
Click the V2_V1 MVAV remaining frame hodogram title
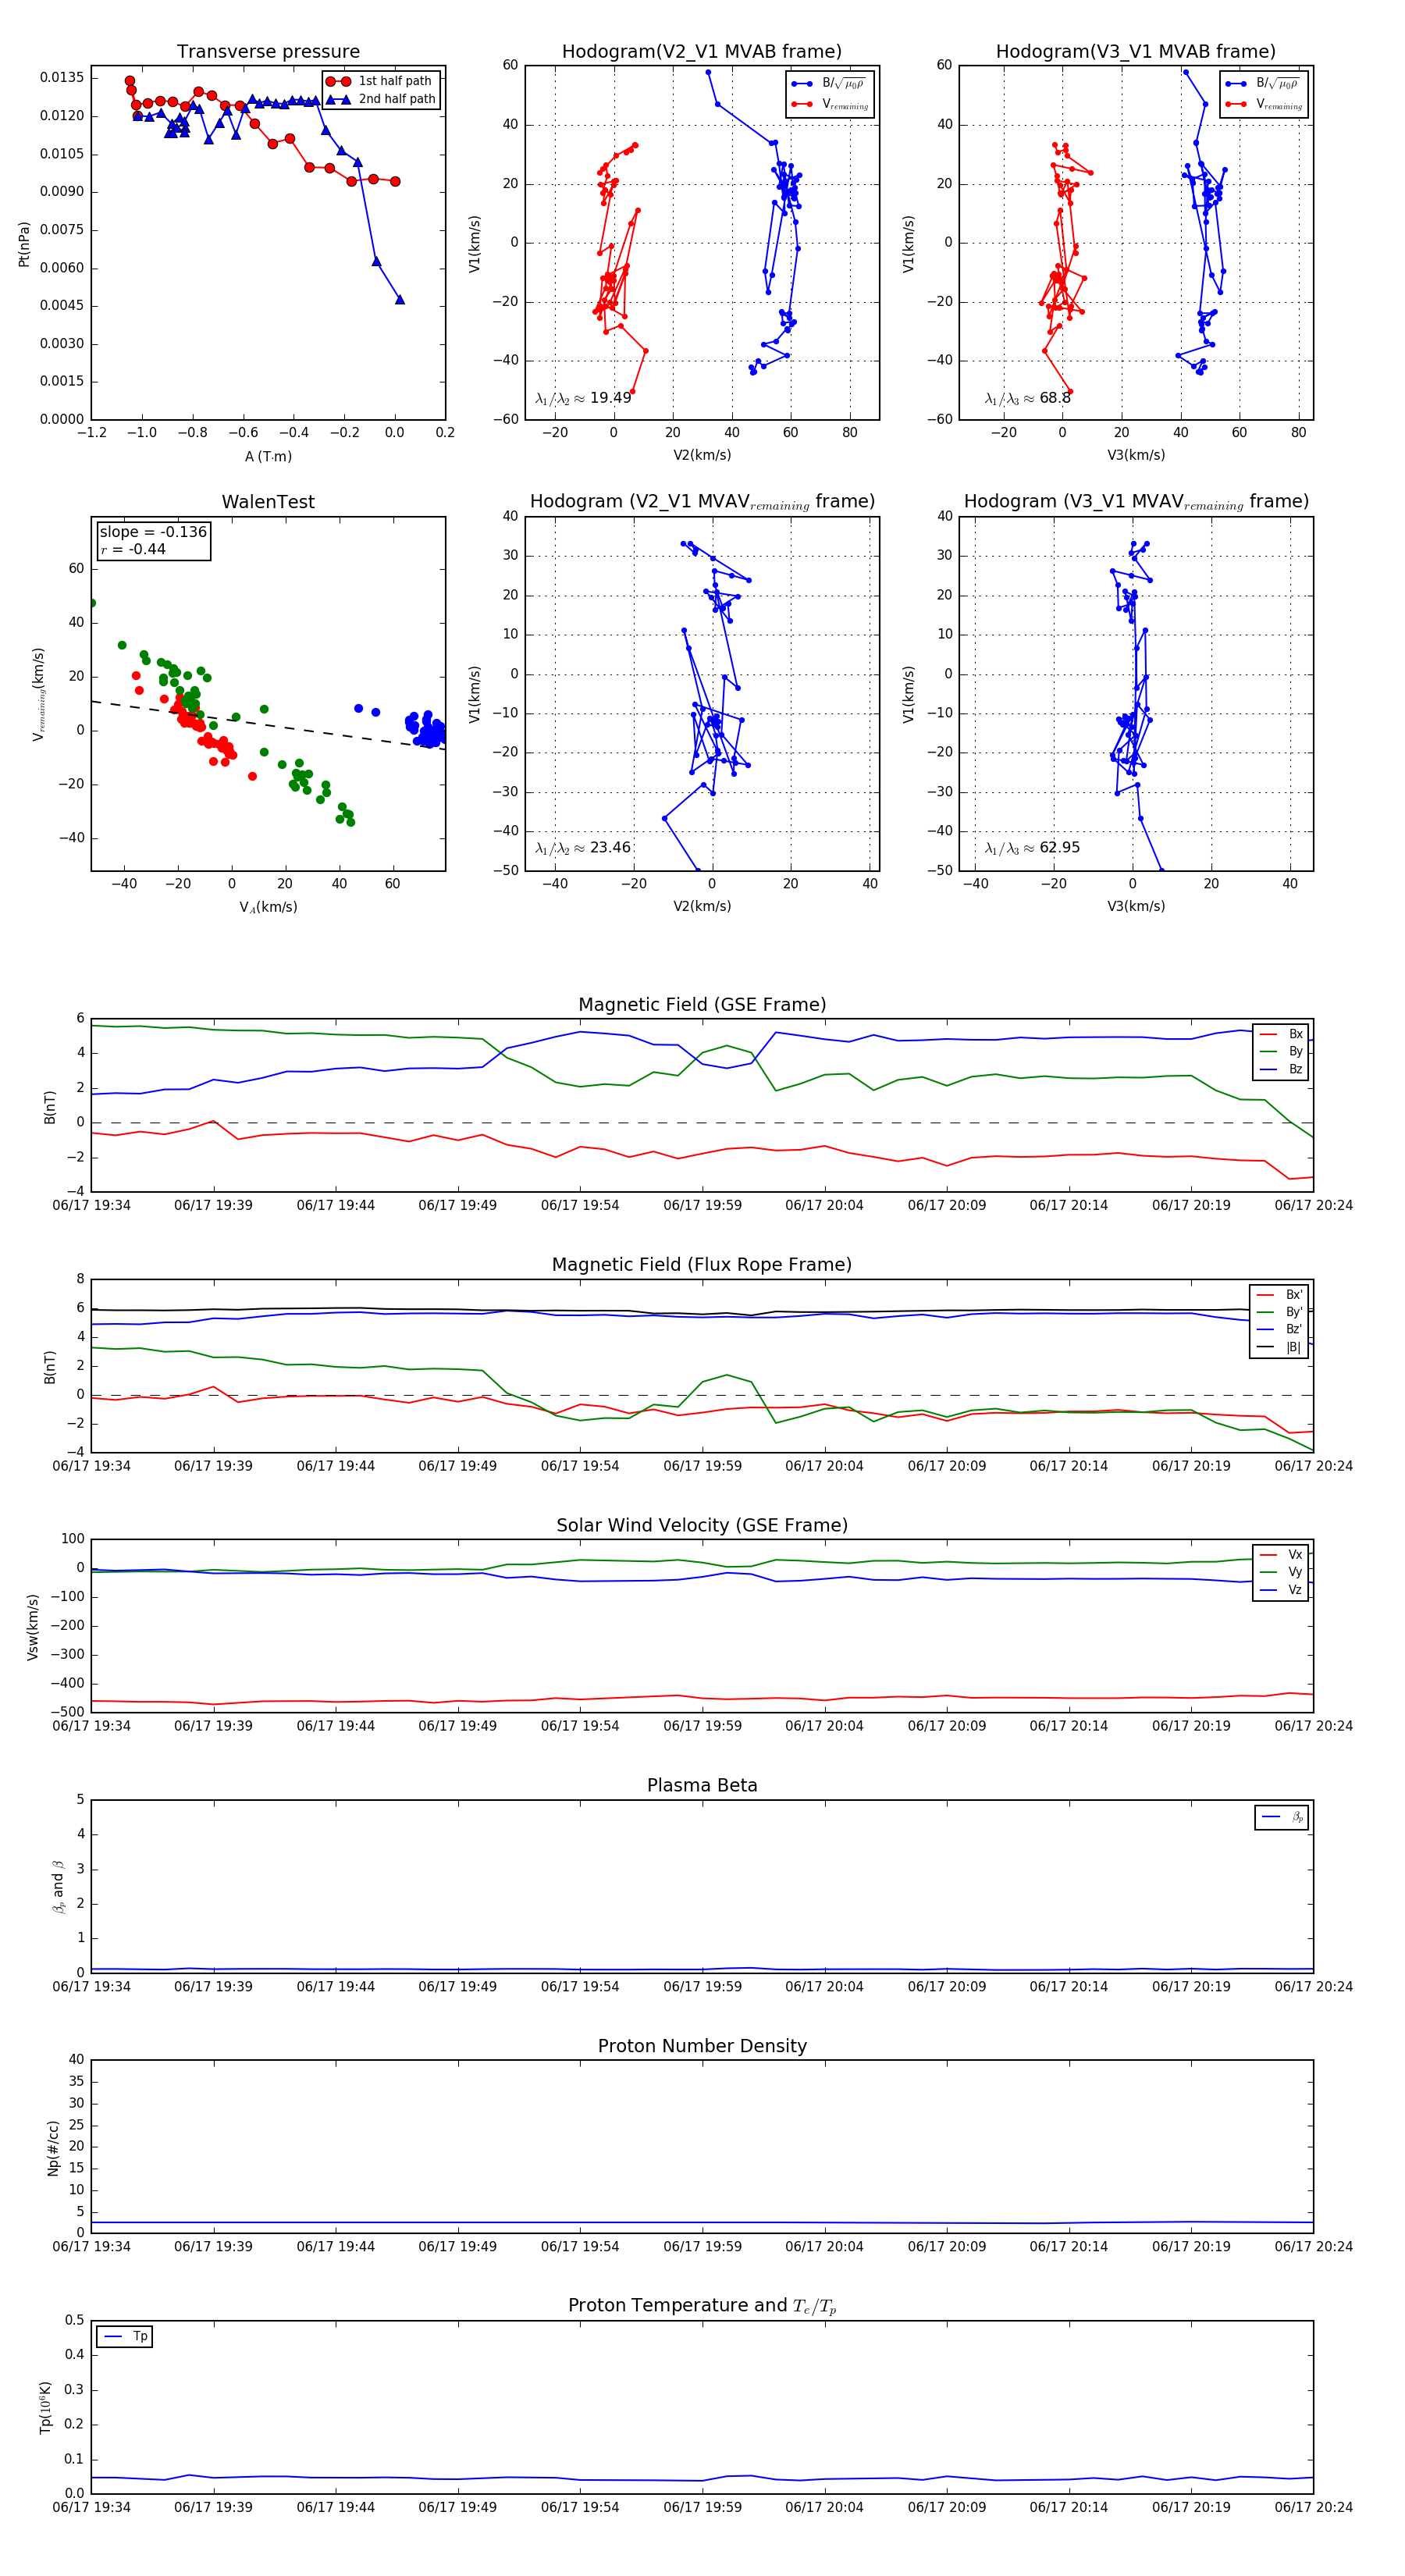[702, 502]
